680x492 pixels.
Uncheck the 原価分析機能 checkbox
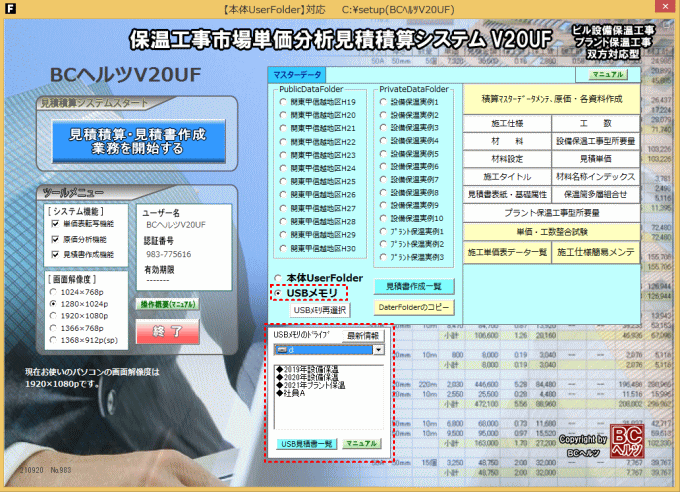[x=53, y=239]
